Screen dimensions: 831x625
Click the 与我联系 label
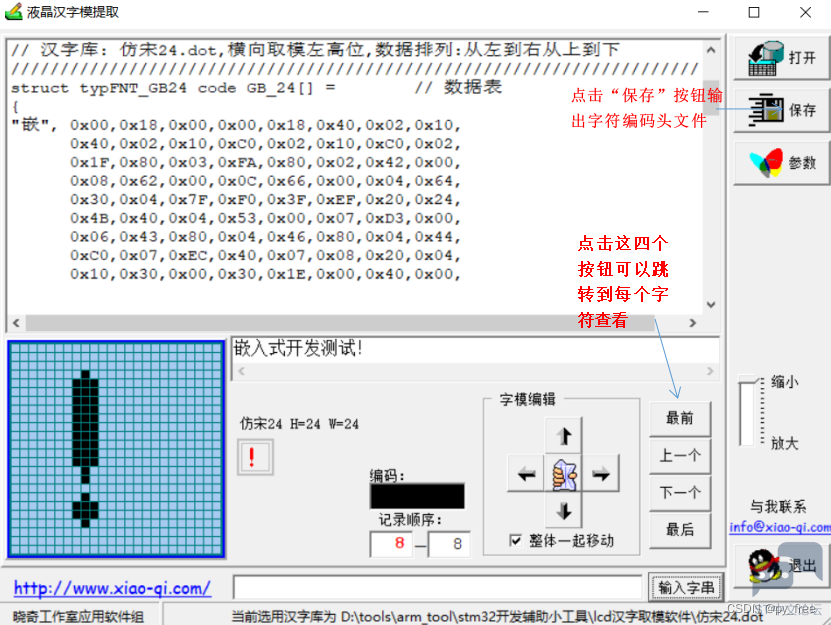tap(778, 506)
